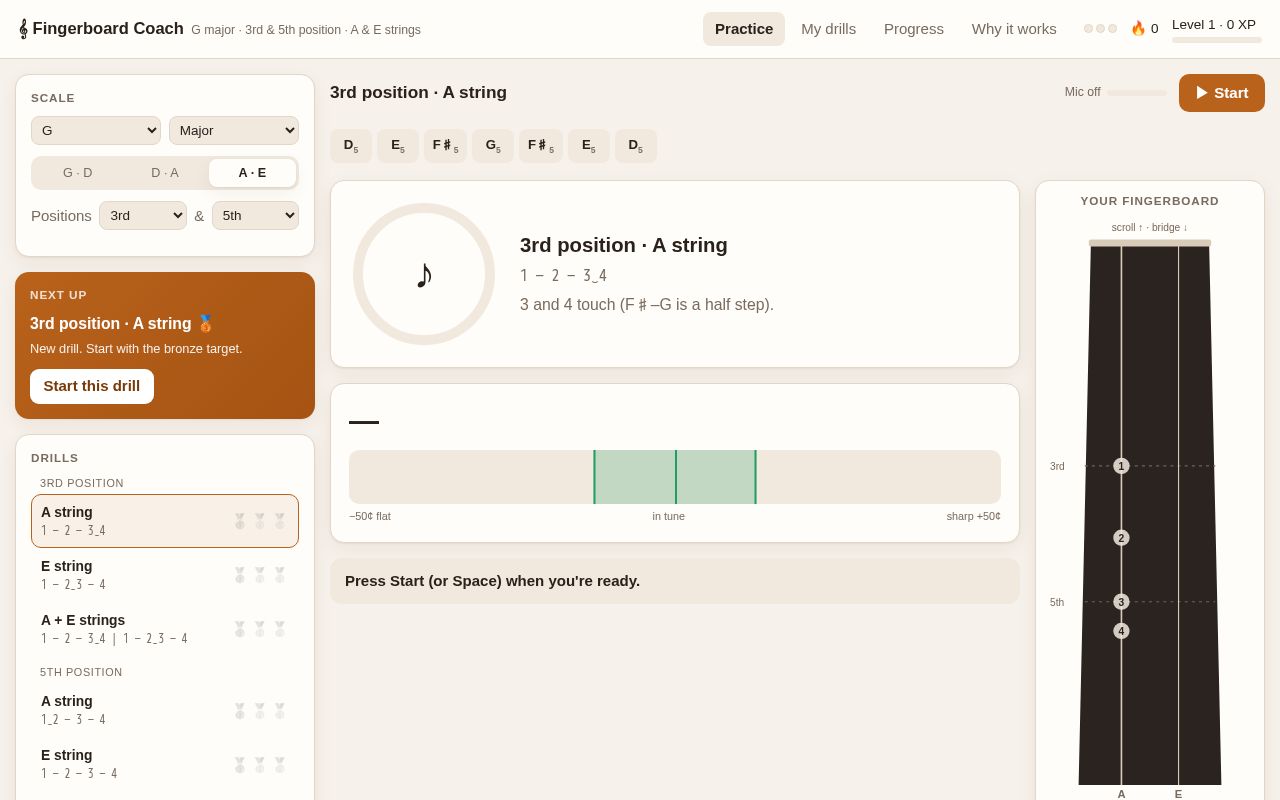
Task: Choose the G · D string pair
Action: coord(78,173)
